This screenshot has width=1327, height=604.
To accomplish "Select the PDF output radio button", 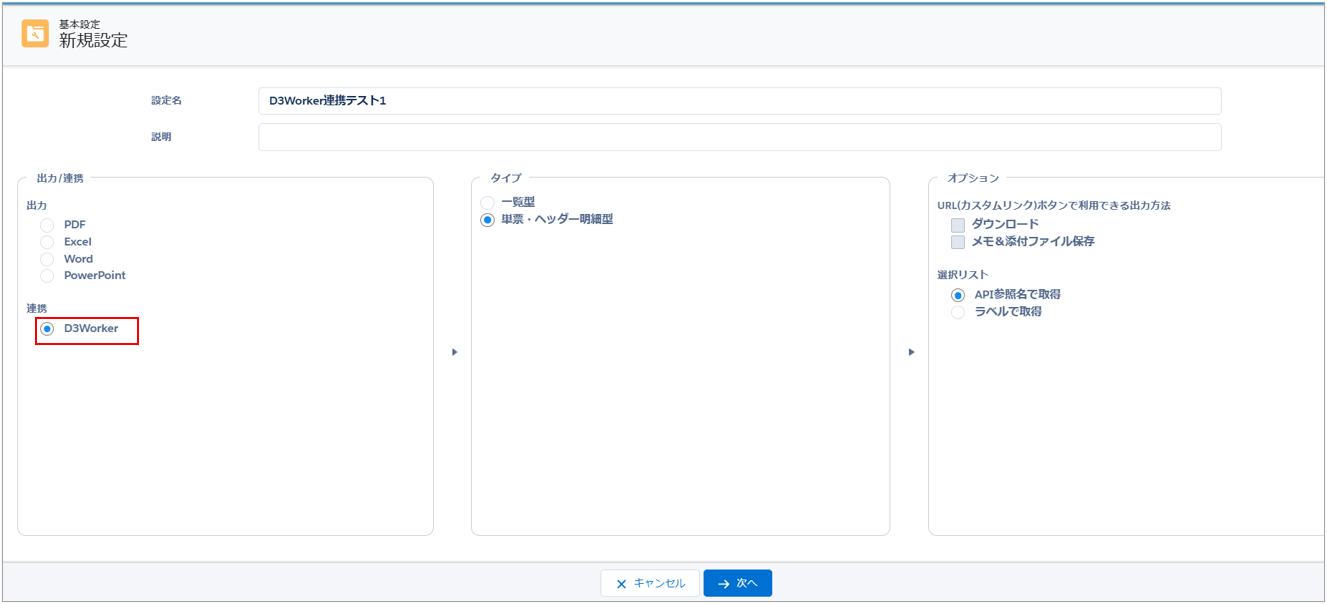I will (47, 225).
